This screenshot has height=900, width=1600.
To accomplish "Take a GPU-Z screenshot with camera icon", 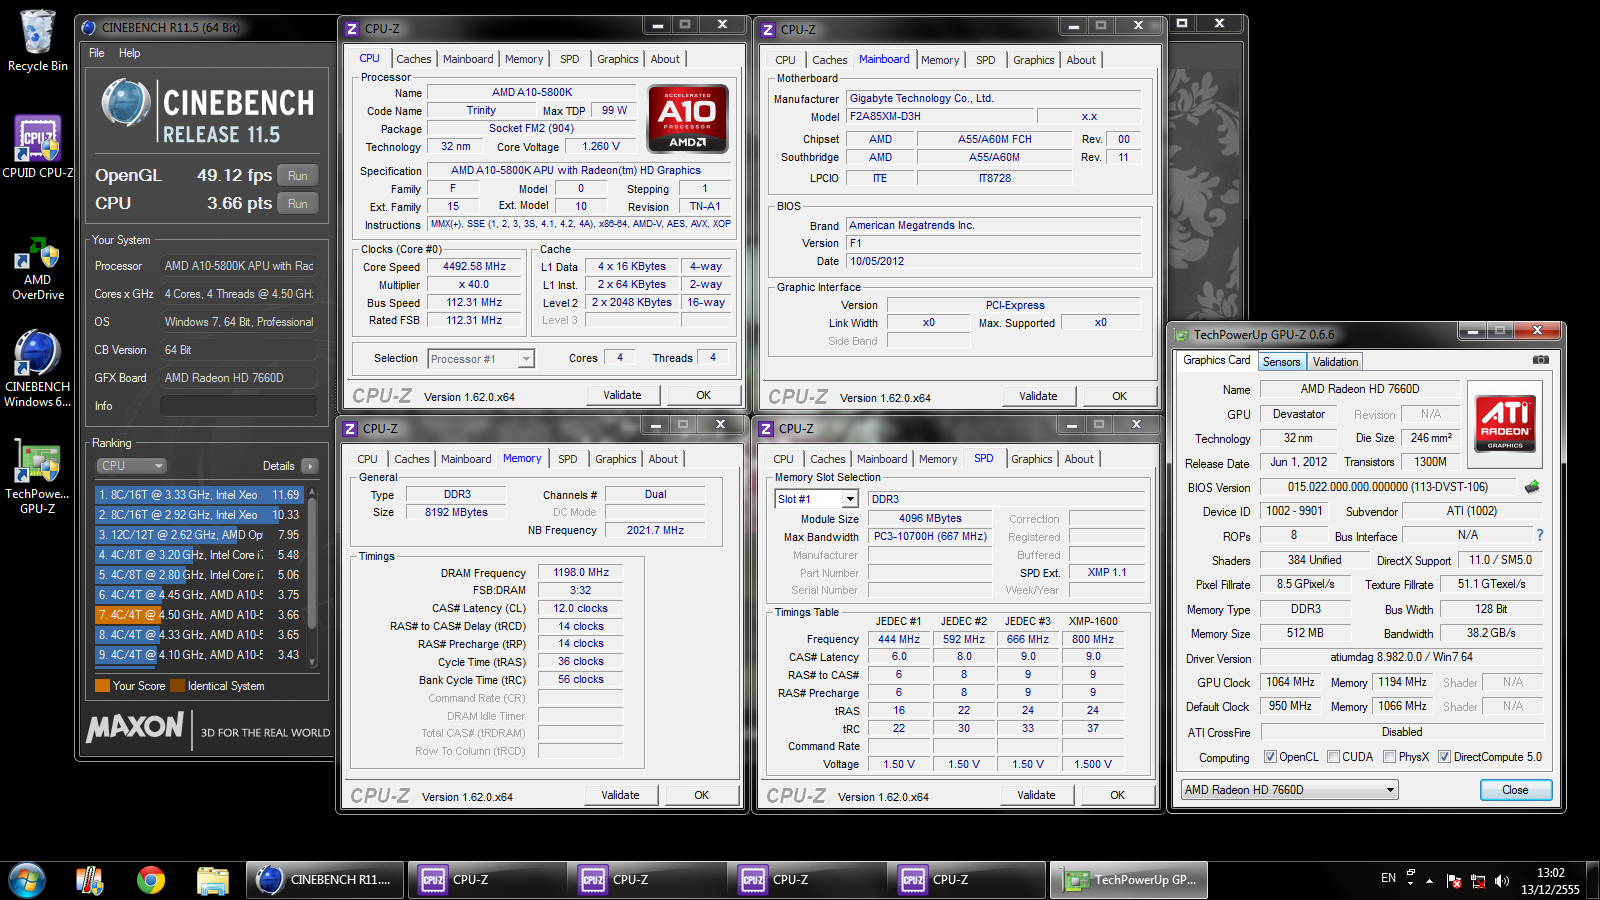I will click(1541, 360).
